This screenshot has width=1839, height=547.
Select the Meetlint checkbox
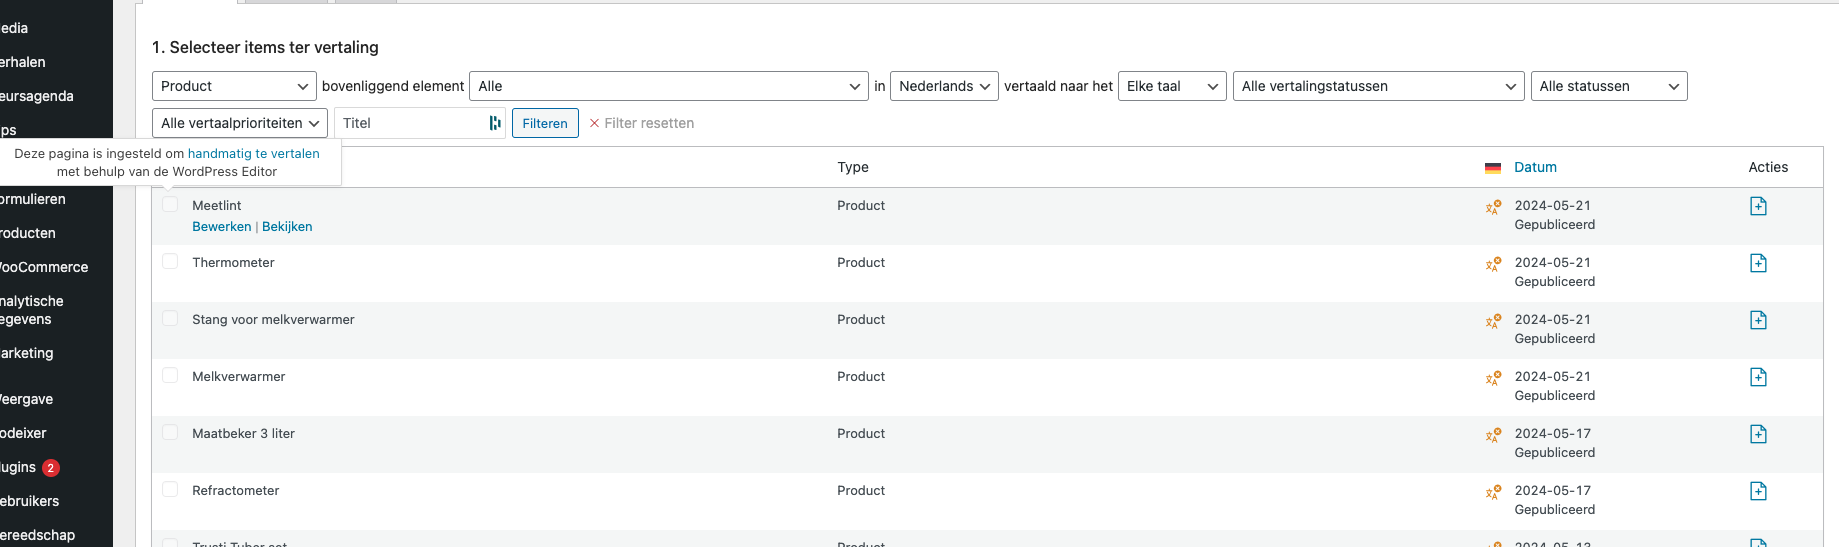pyautogui.click(x=170, y=204)
